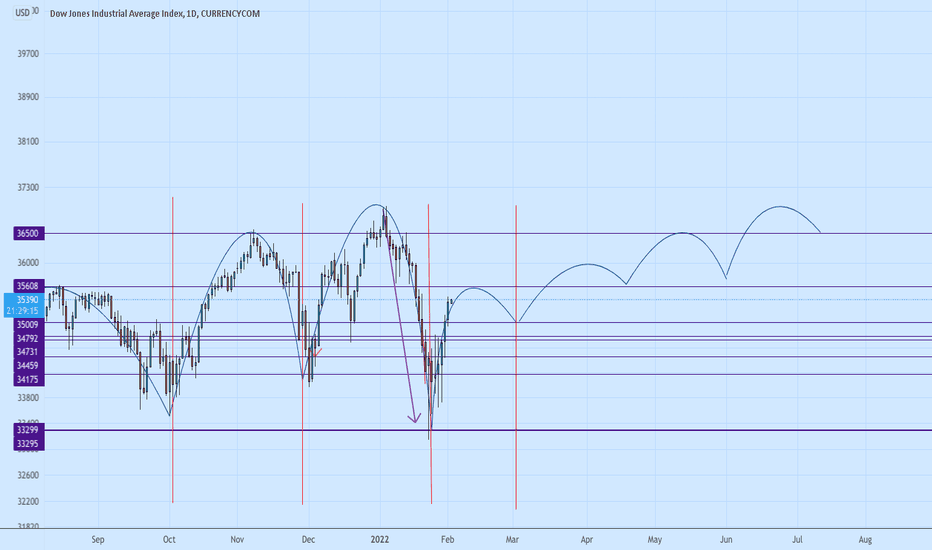The width and height of the screenshot is (932, 550).
Task: Select the 35608 price level label
Action: (29, 286)
